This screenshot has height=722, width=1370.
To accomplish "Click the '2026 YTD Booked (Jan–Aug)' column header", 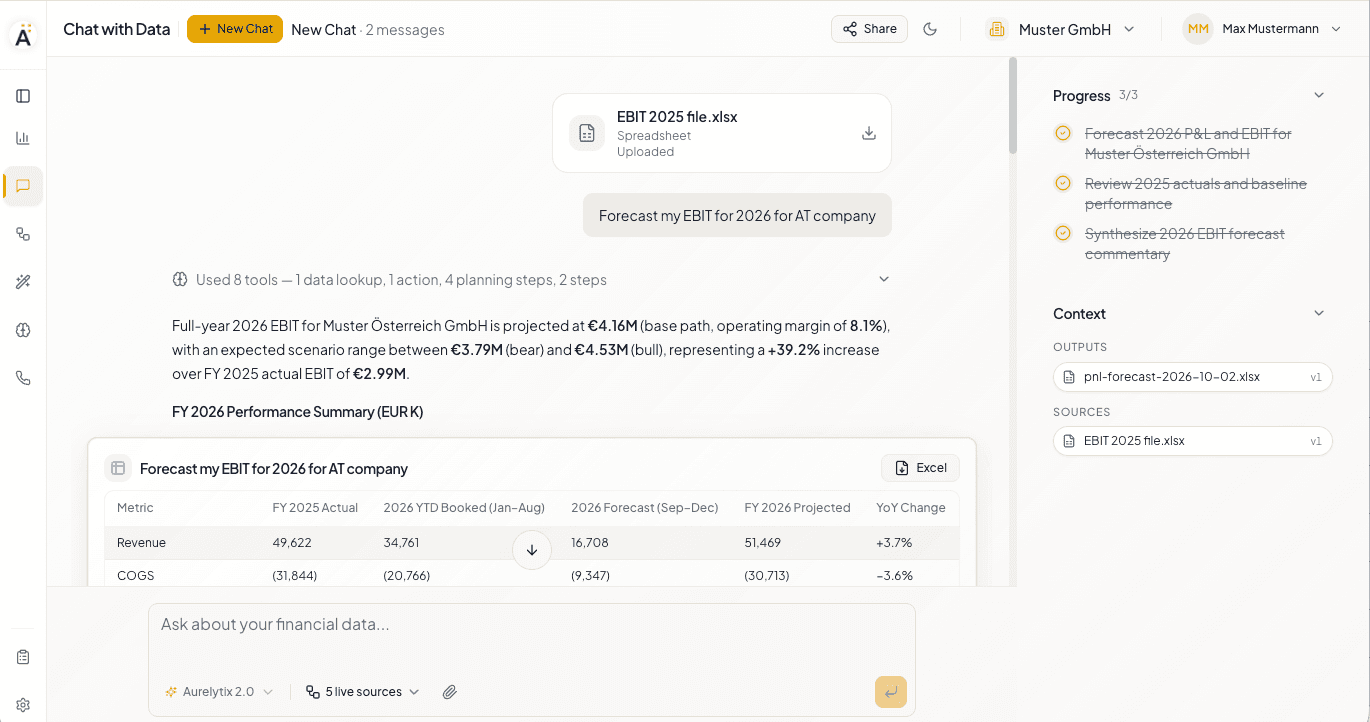I will pyautogui.click(x=463, y=508).
